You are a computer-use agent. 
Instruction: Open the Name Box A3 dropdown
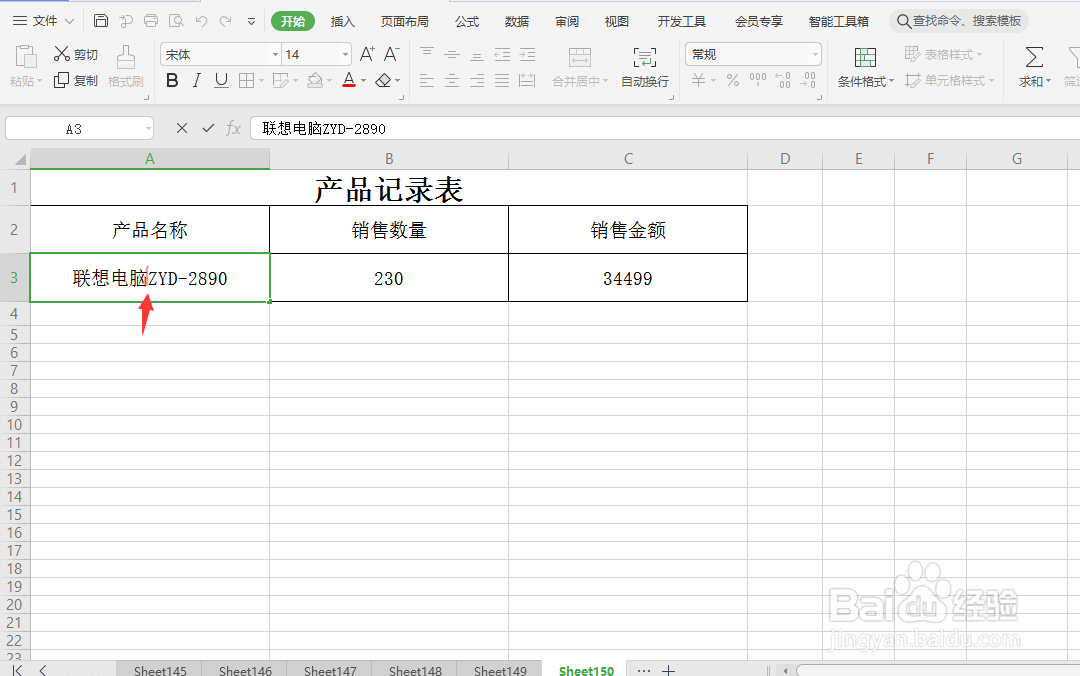(x=148, y=129)
